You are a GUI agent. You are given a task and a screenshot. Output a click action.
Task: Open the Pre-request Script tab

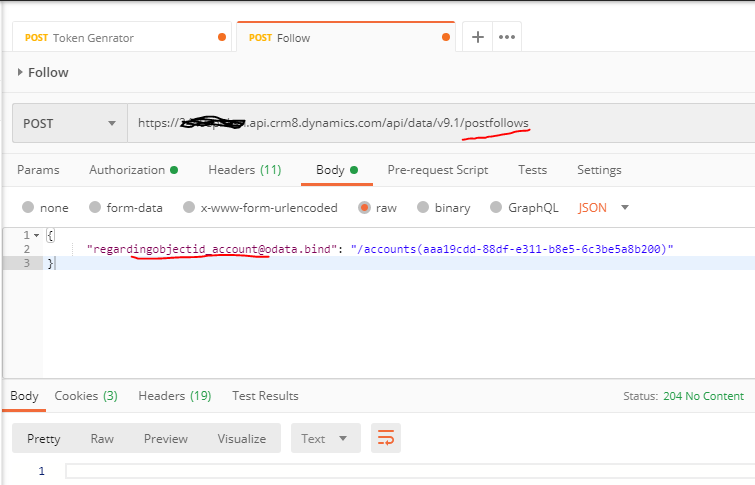click(438, 170)
